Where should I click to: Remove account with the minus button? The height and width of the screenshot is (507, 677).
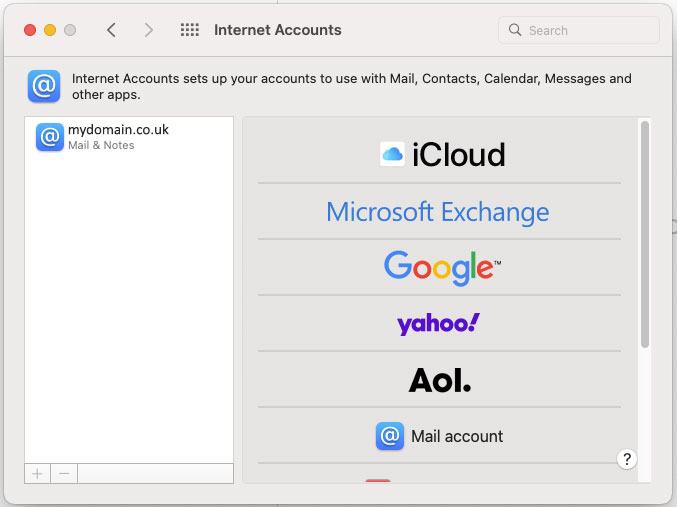pyautogui.click(x=64, y=474)
